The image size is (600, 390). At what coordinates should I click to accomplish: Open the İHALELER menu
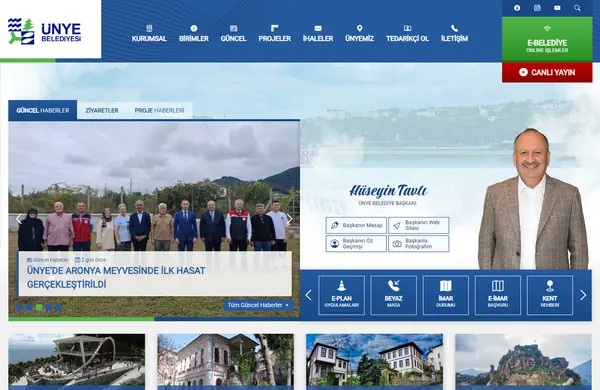point(318,34)
